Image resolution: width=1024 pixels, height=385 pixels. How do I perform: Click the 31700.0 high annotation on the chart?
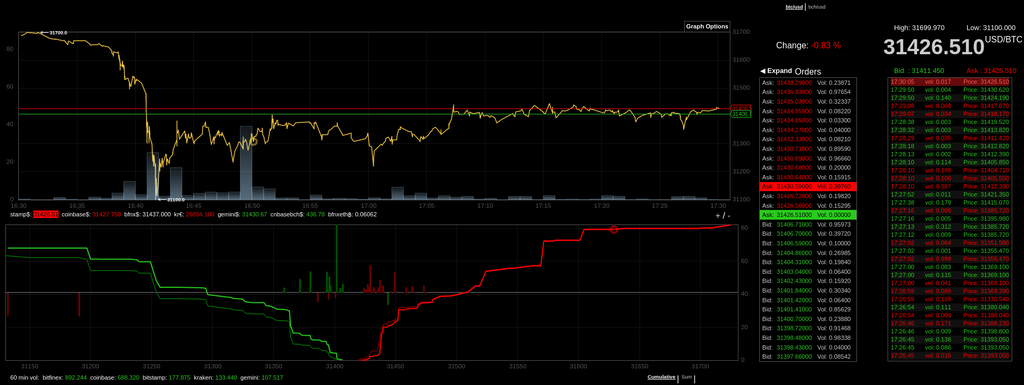pos(54,32)
